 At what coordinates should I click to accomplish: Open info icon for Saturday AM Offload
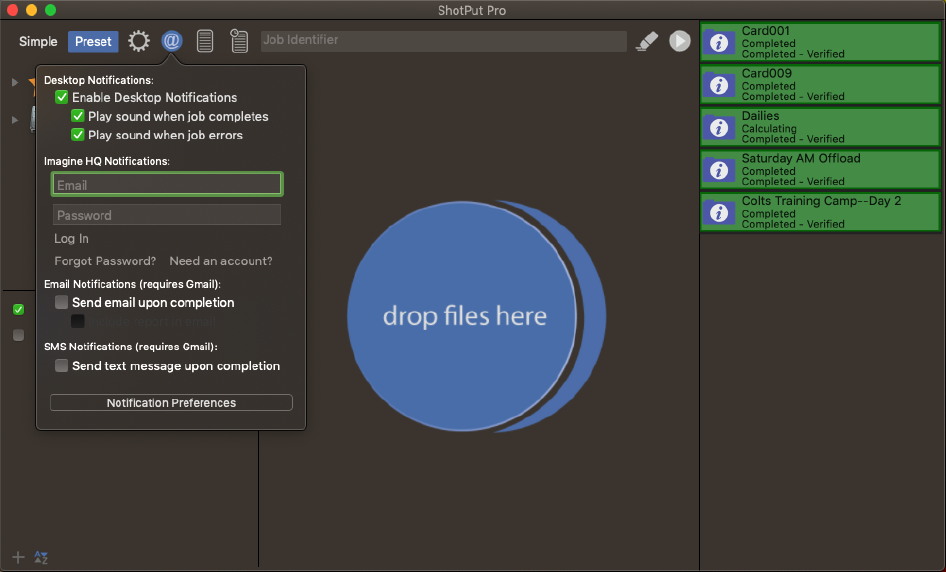tap(719, 170)
